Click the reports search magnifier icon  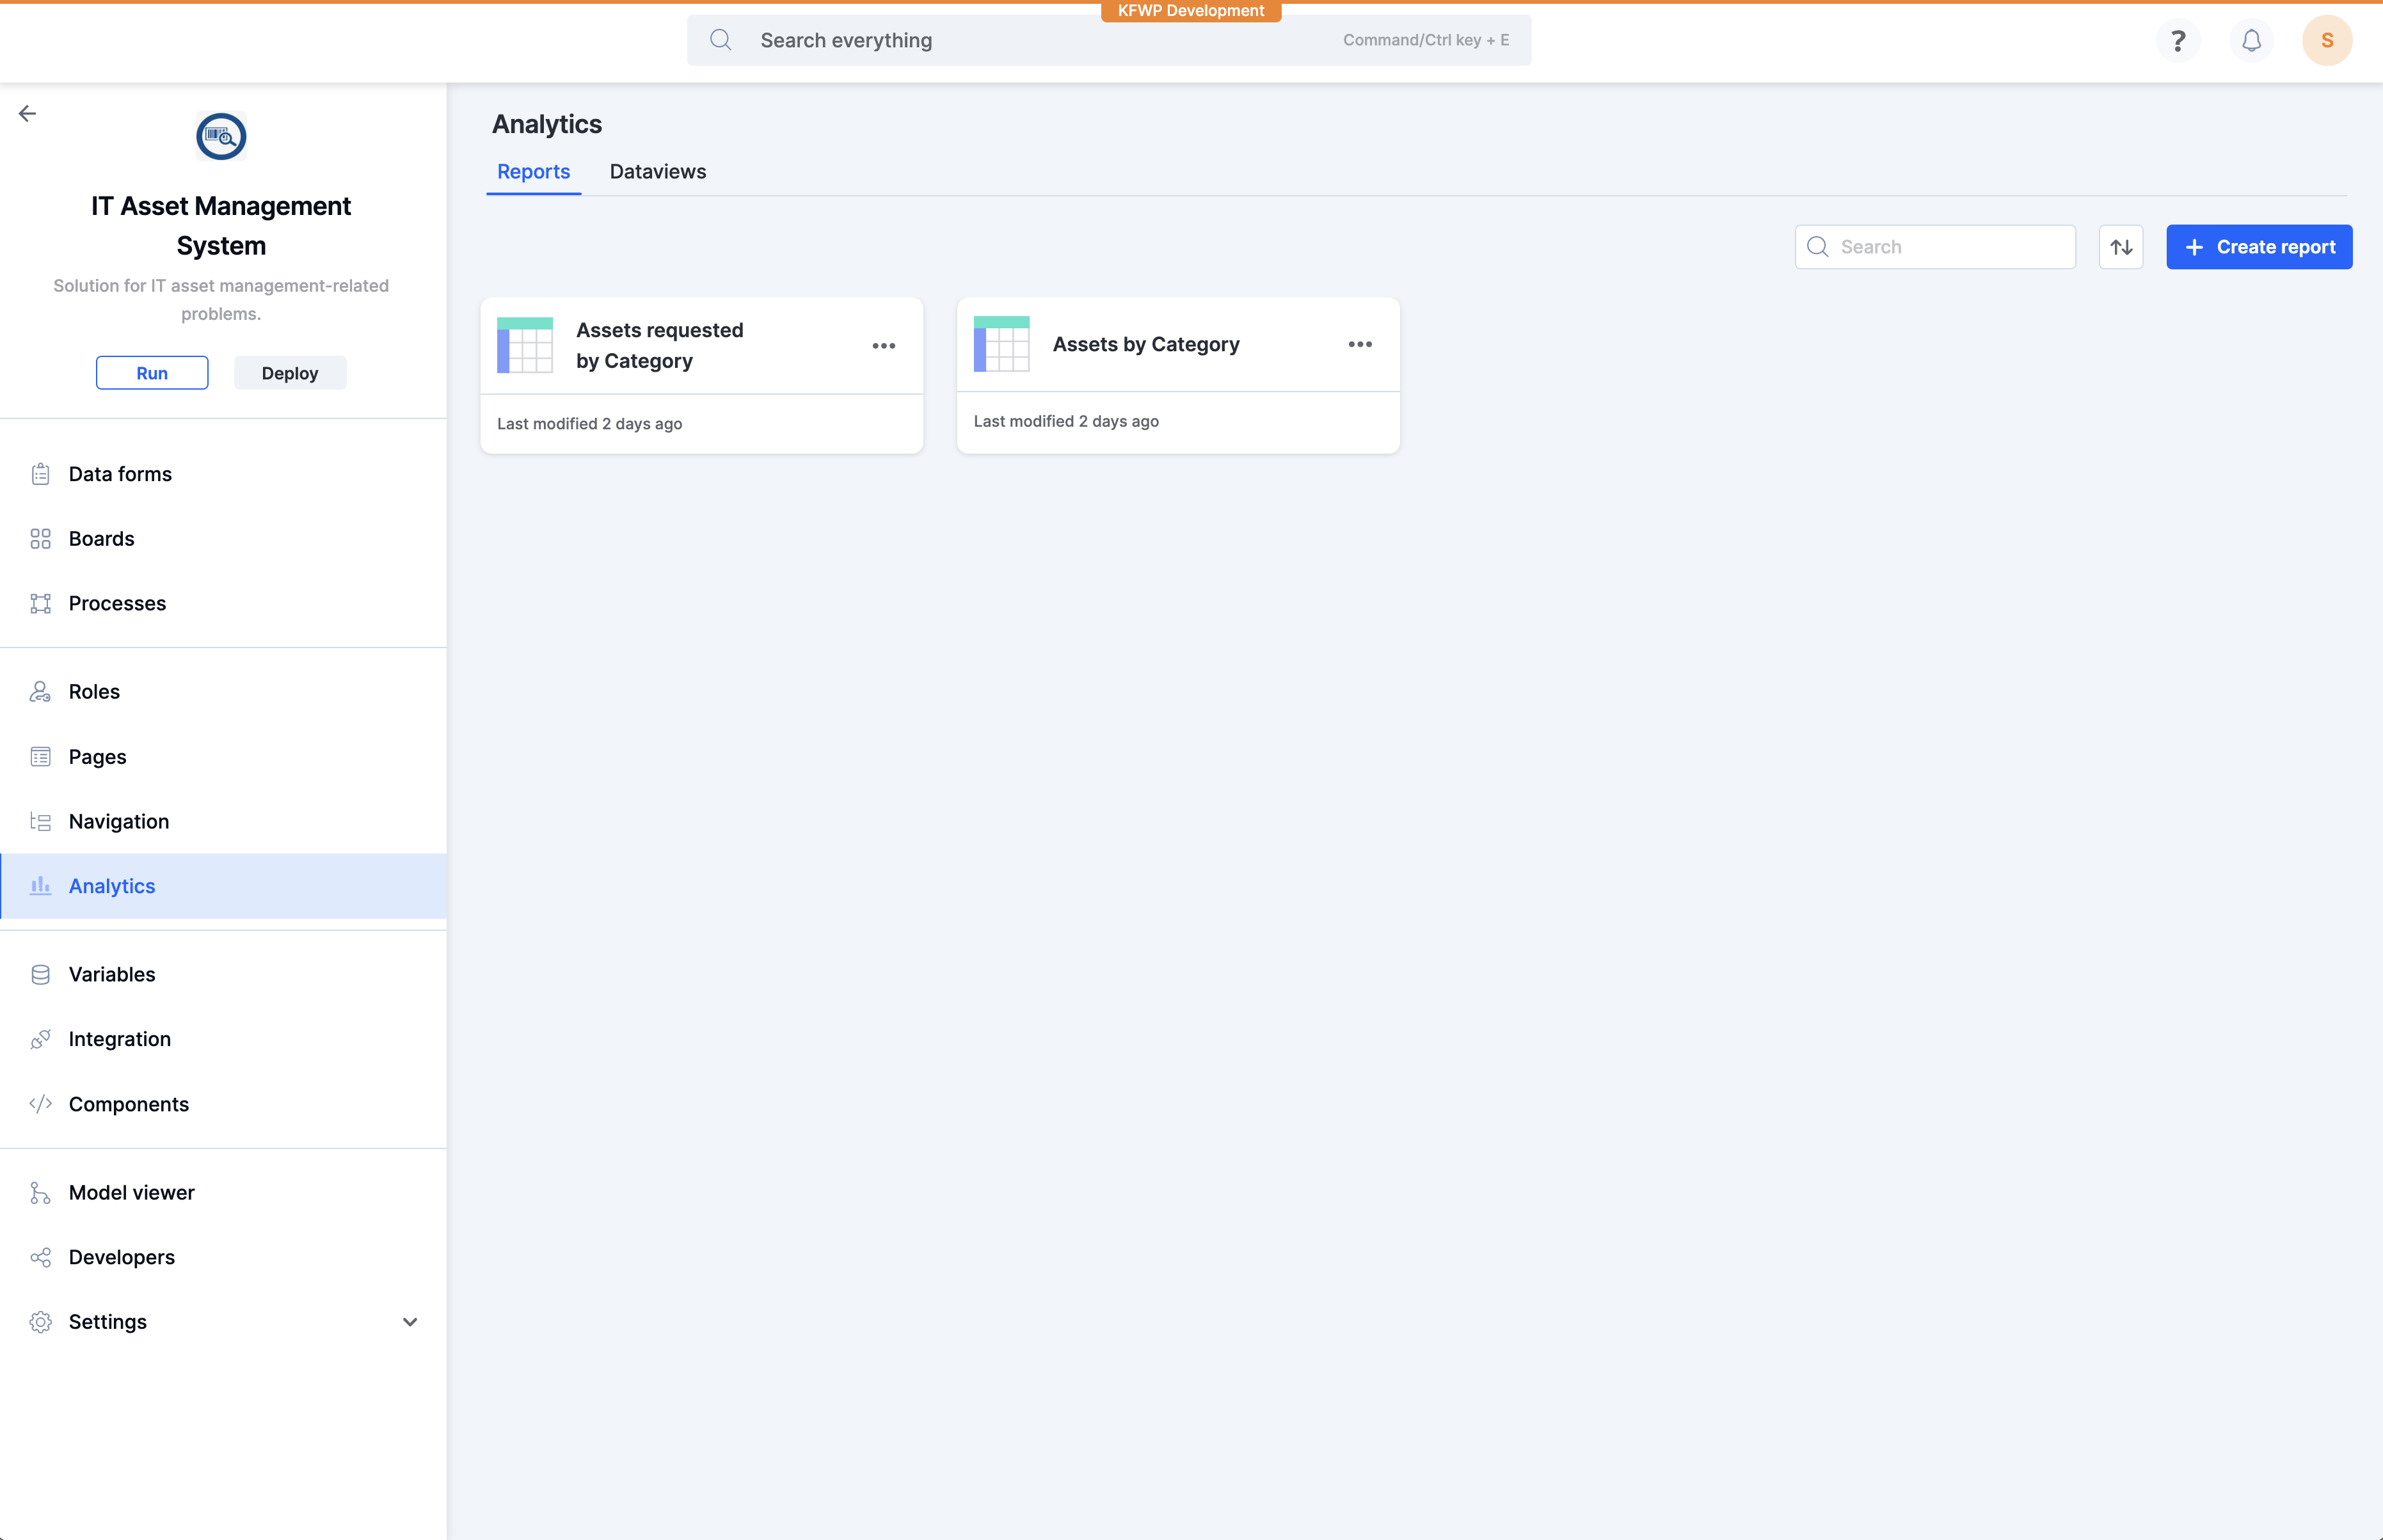[1818, 247]
